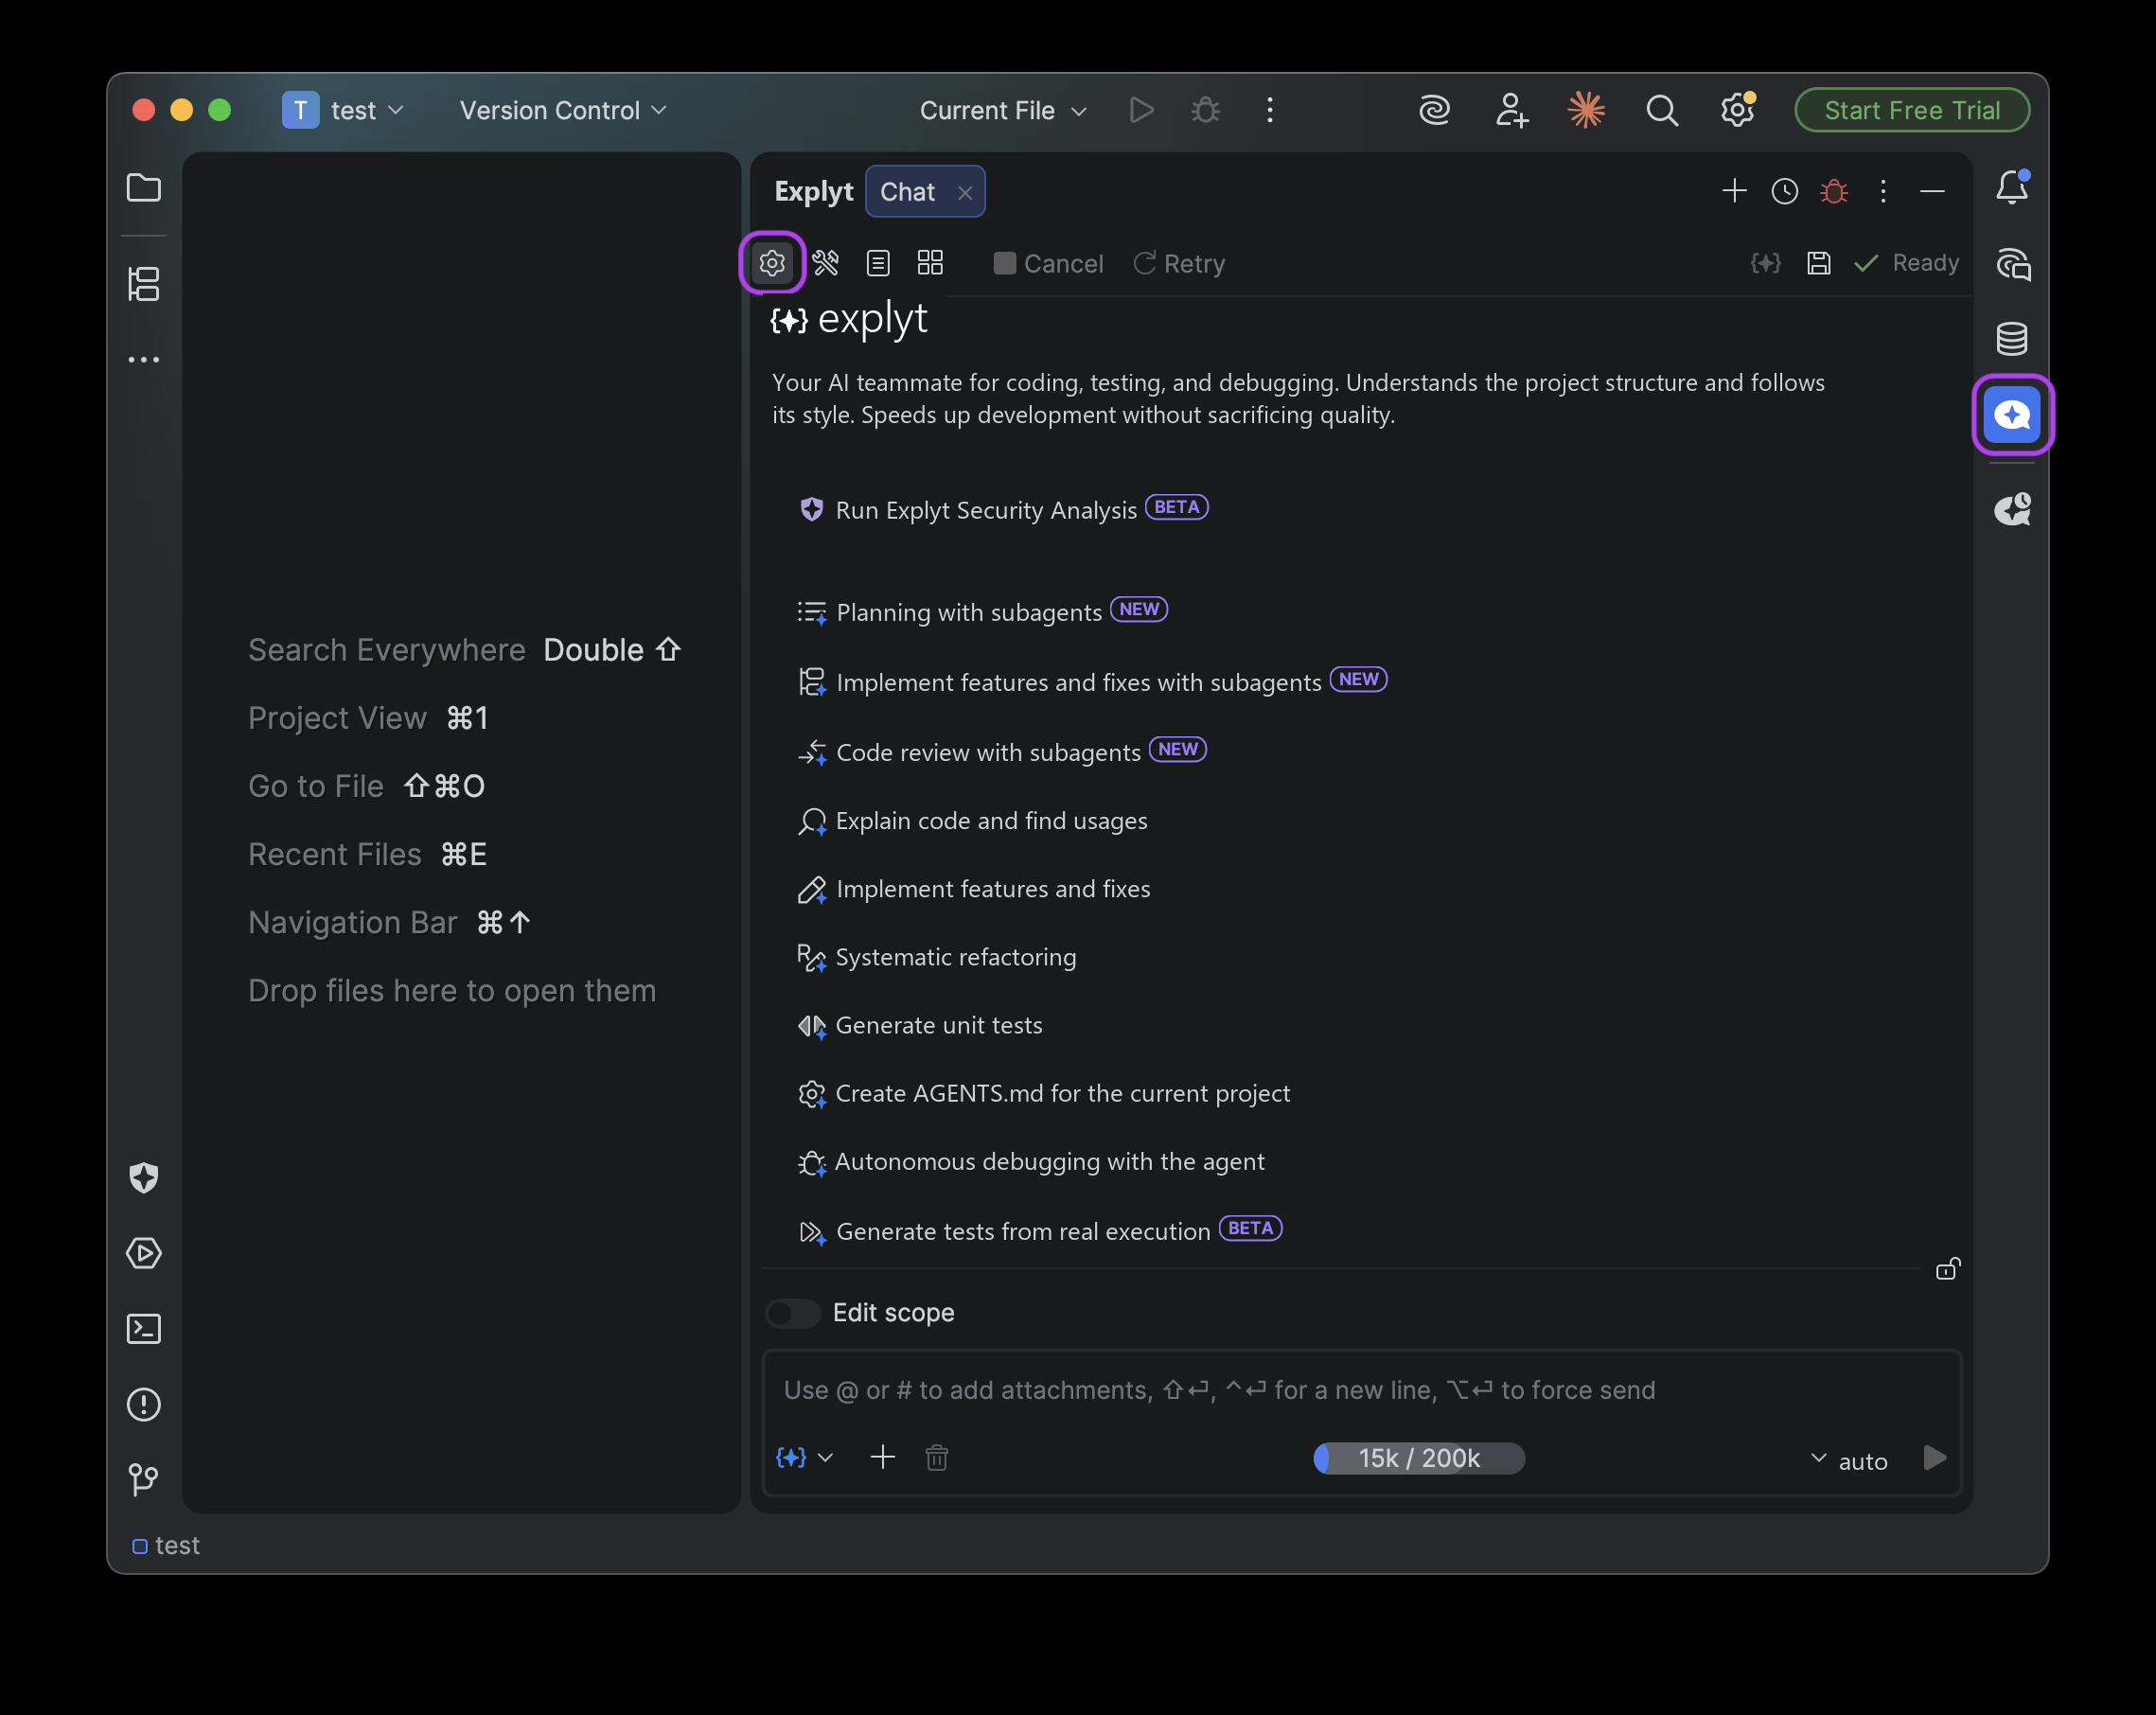This screenshot has width=2156, height=1715.
Task: Open chat history clock icon
Action: pos(1784,191)
